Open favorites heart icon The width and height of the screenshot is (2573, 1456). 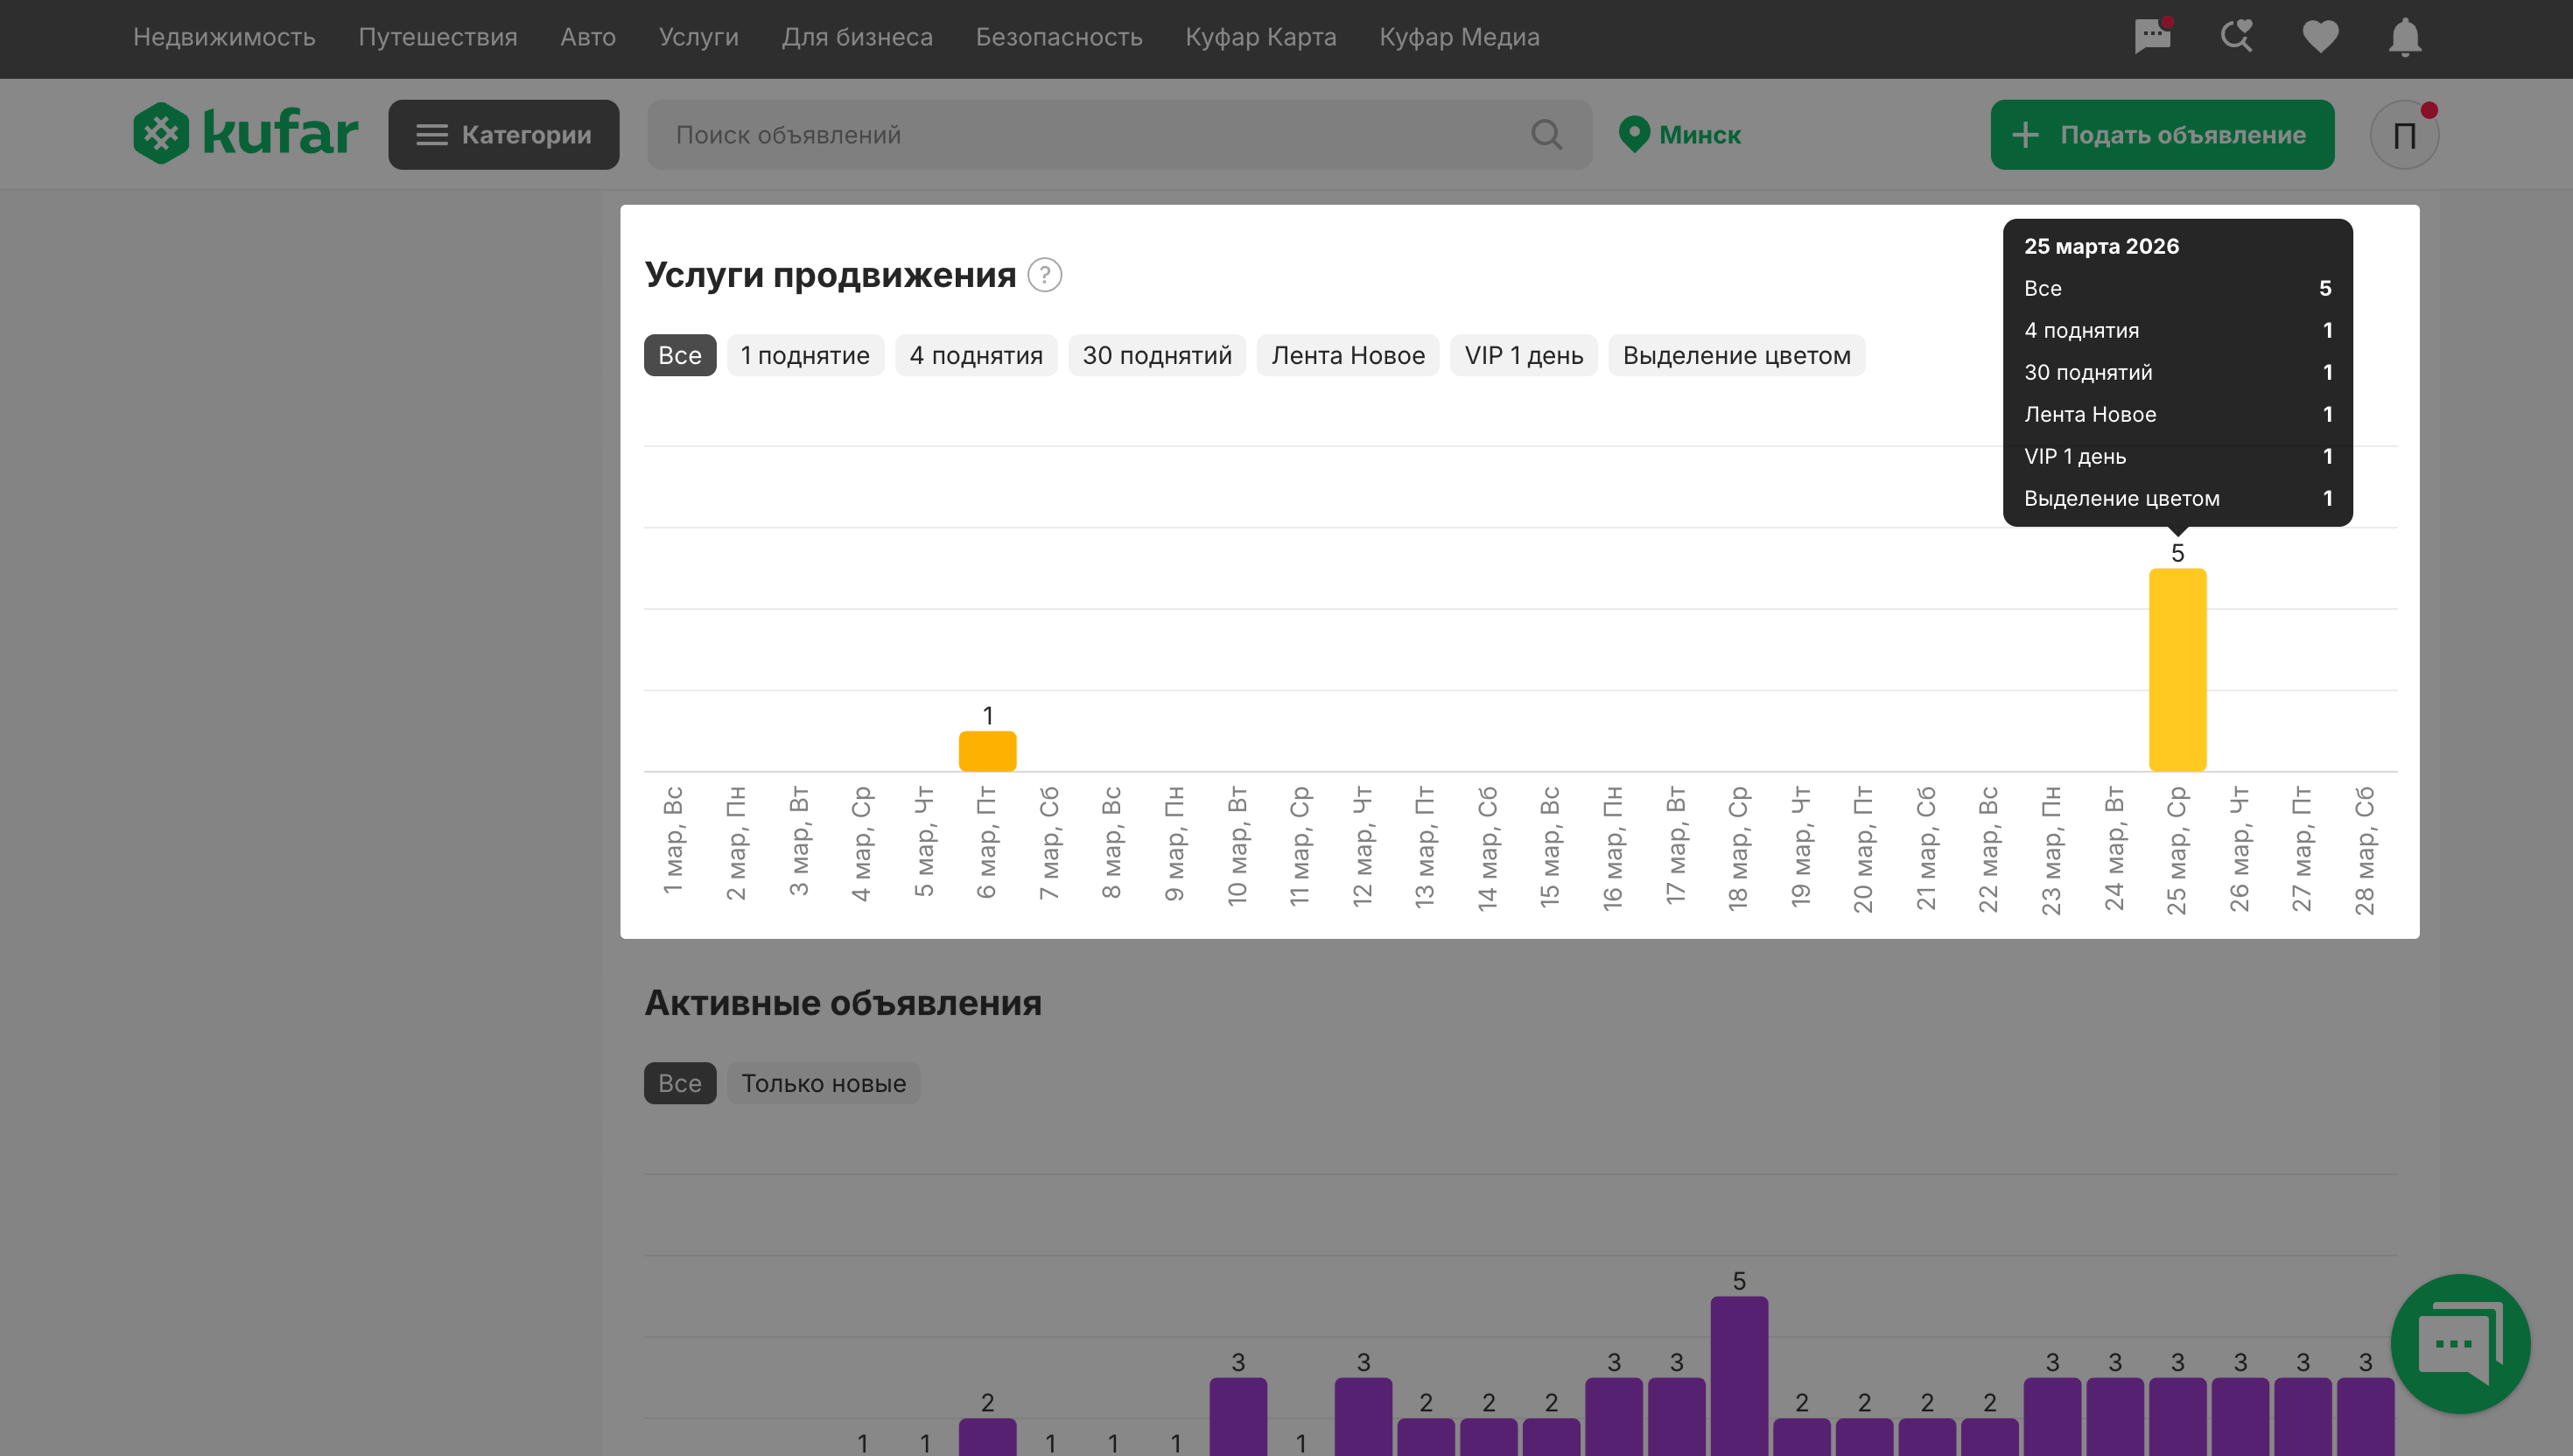pyautogui.click(x=2320, y=37)
